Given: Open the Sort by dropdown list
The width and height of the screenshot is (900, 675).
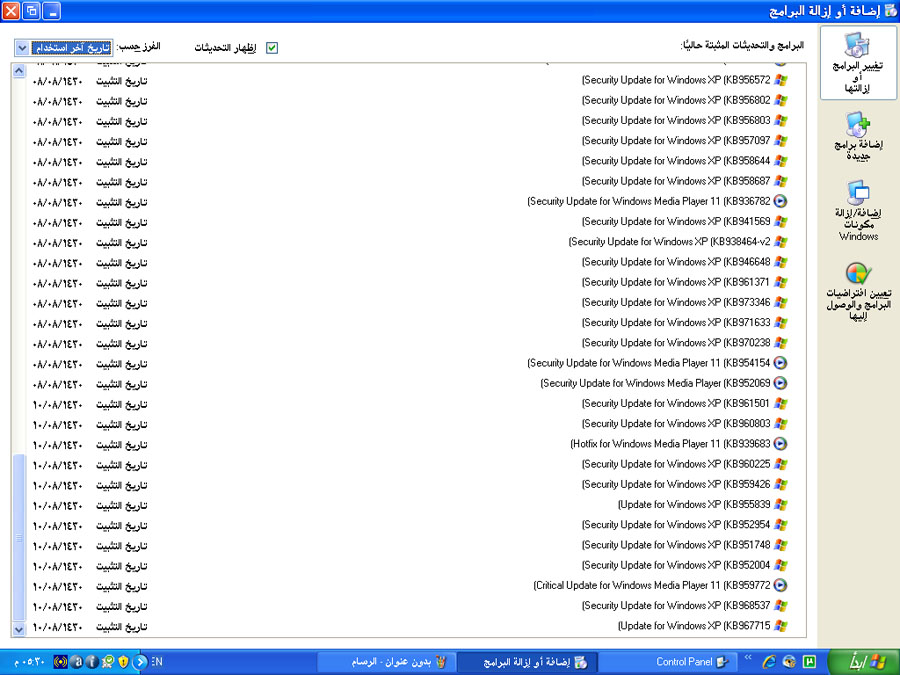Looking at the screenshot, I should point(64,48).
